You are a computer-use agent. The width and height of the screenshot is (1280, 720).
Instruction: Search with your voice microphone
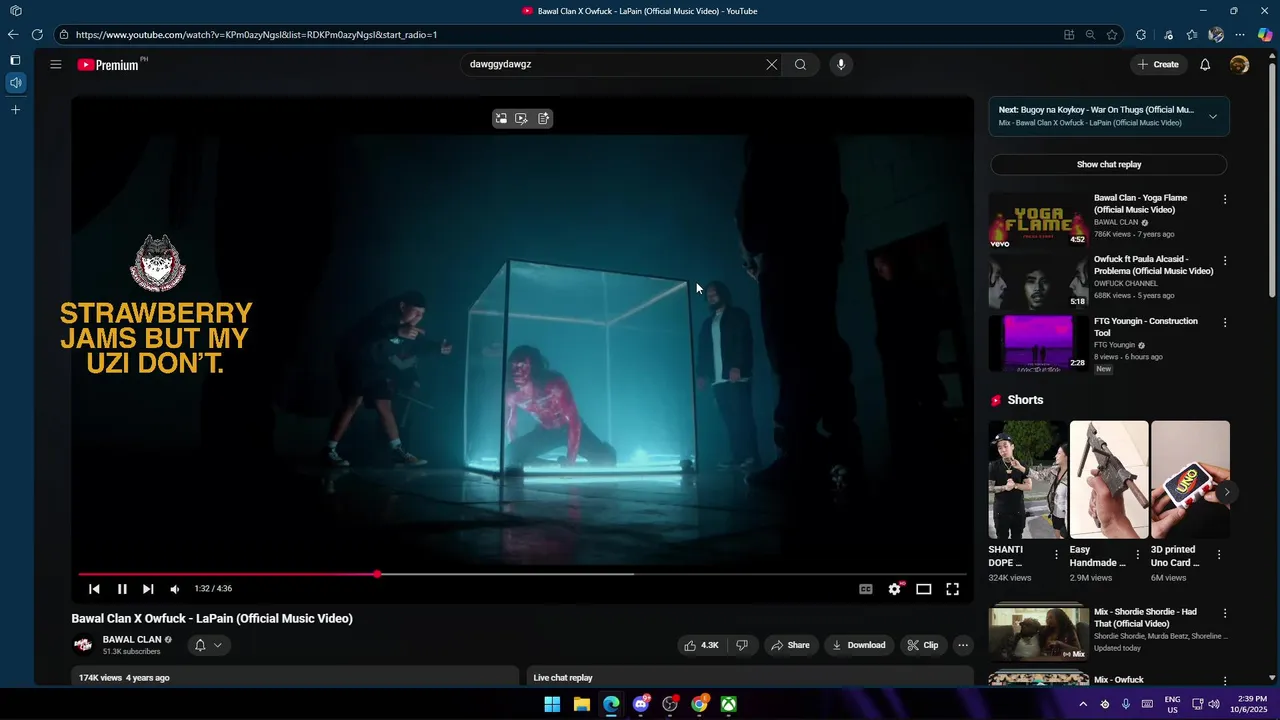tap(841, 64)
